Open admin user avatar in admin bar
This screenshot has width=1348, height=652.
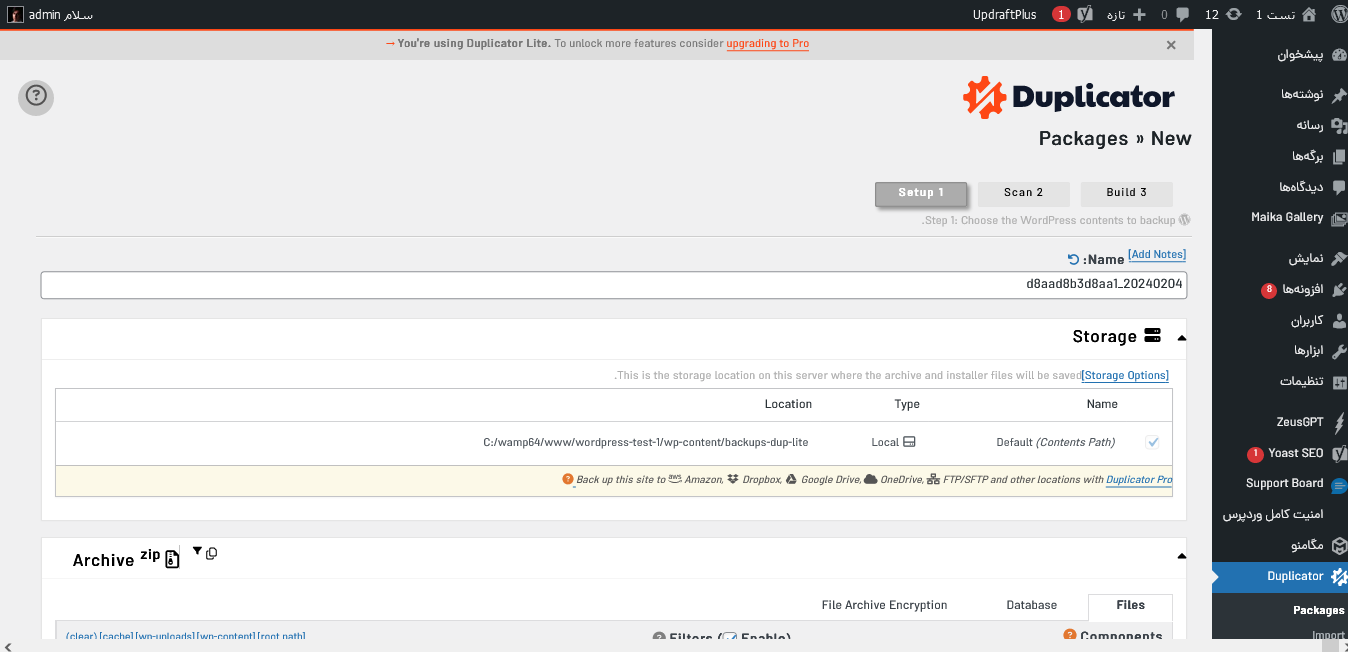(16, 14)
